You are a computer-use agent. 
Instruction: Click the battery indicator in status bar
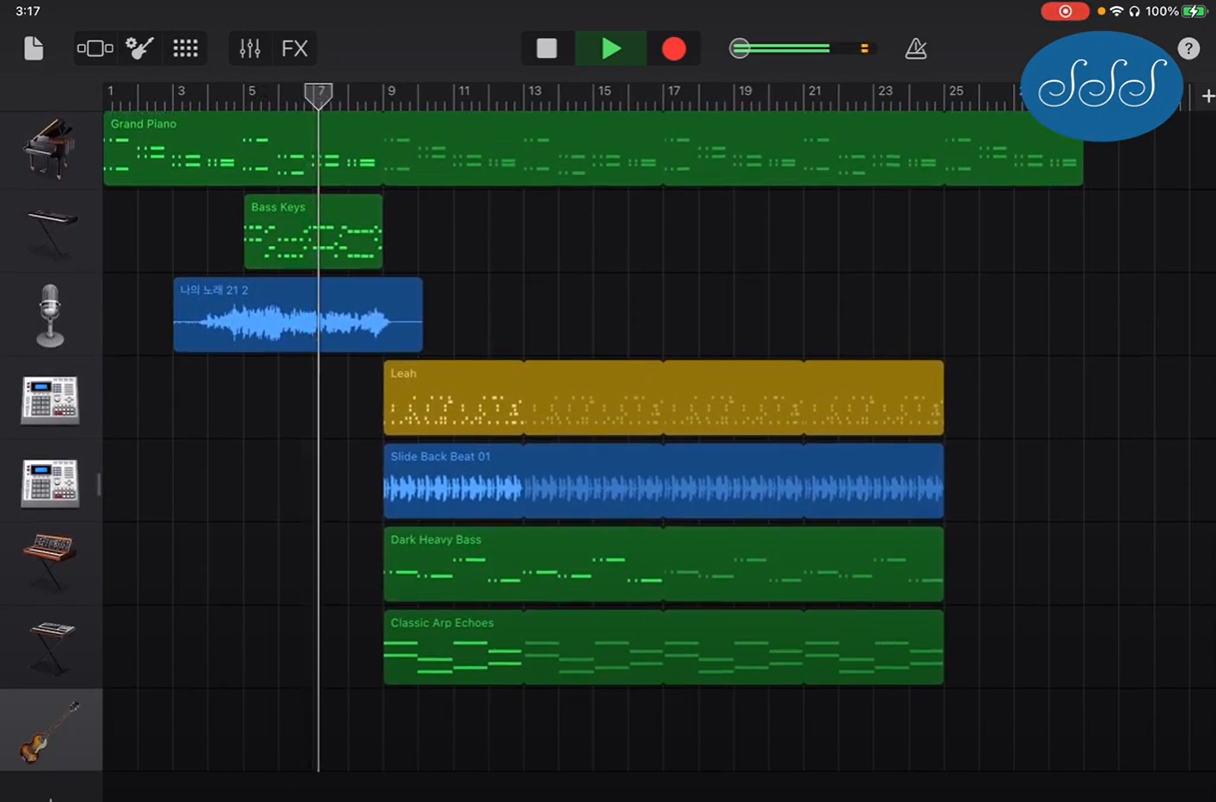point(1194,11)
